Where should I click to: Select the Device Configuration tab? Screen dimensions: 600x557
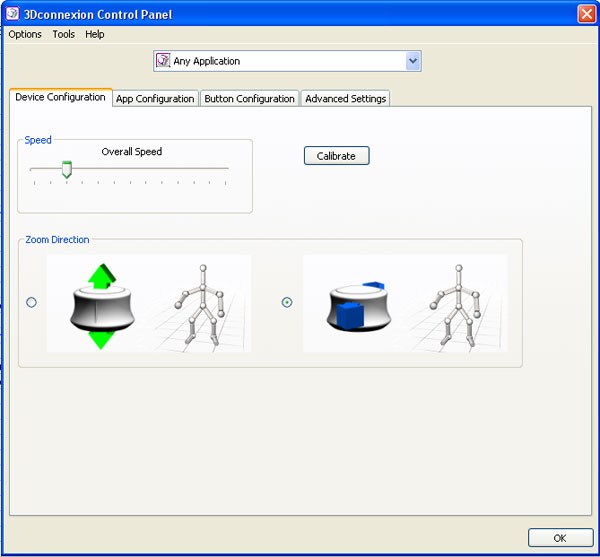[x=60, y=97]
